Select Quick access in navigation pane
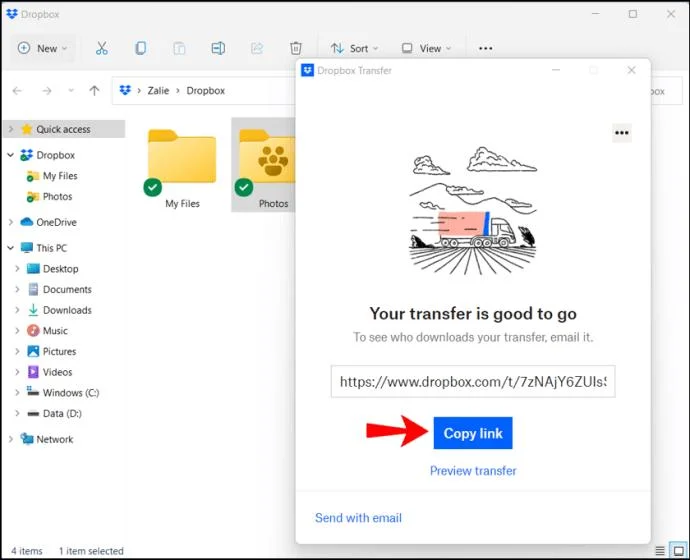This screenshot has height=560, width=690. pos(63,129)
